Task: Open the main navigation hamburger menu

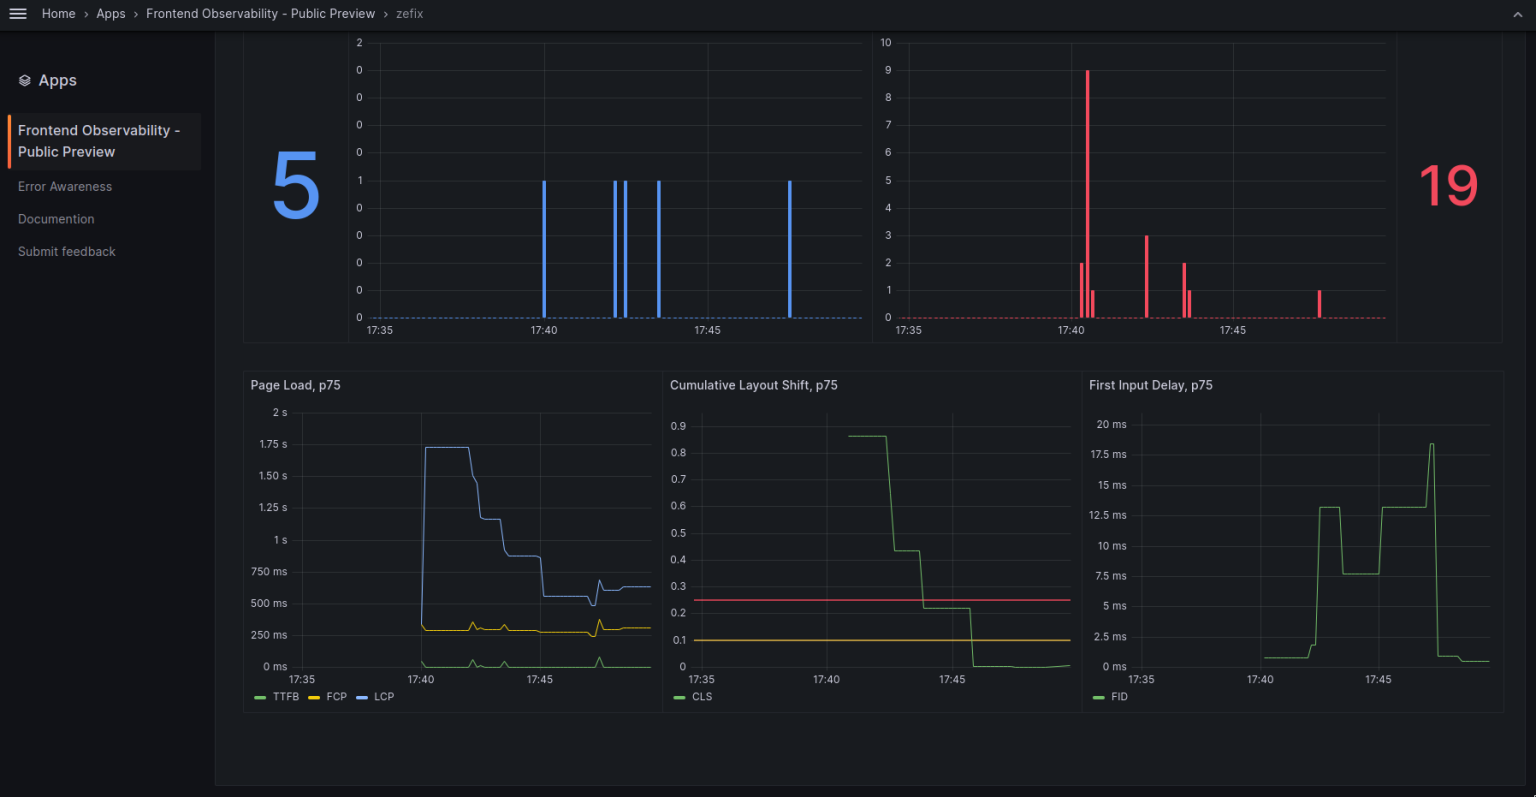Action: click(x=17, y=13)
